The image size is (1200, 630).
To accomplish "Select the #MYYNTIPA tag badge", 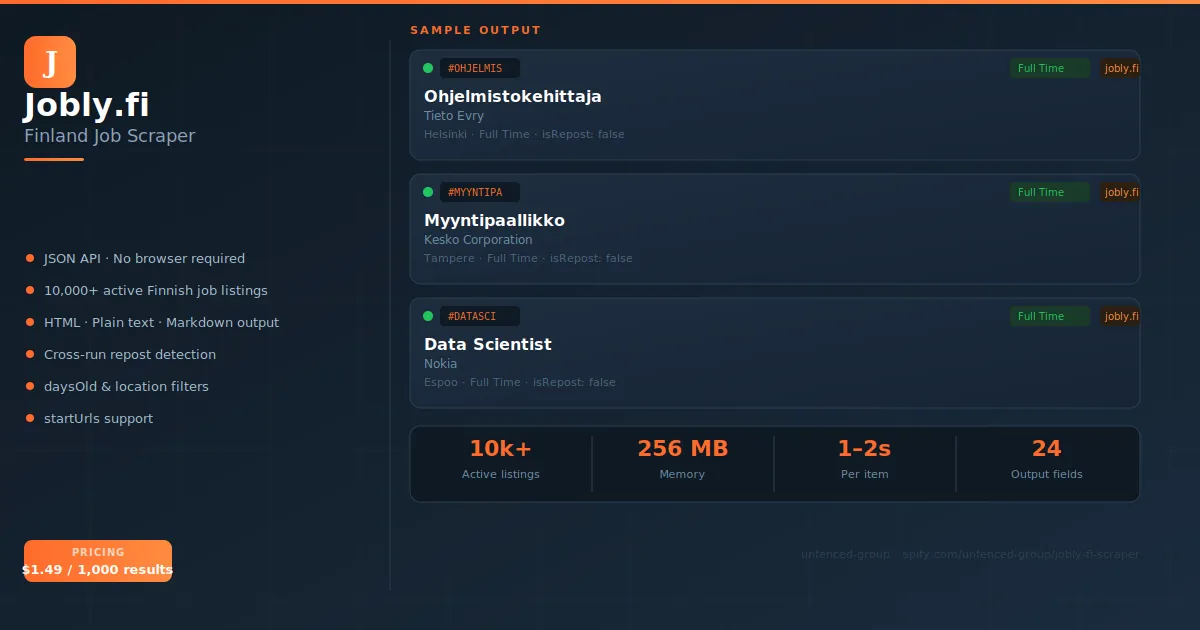I will [x=480, y=192].
